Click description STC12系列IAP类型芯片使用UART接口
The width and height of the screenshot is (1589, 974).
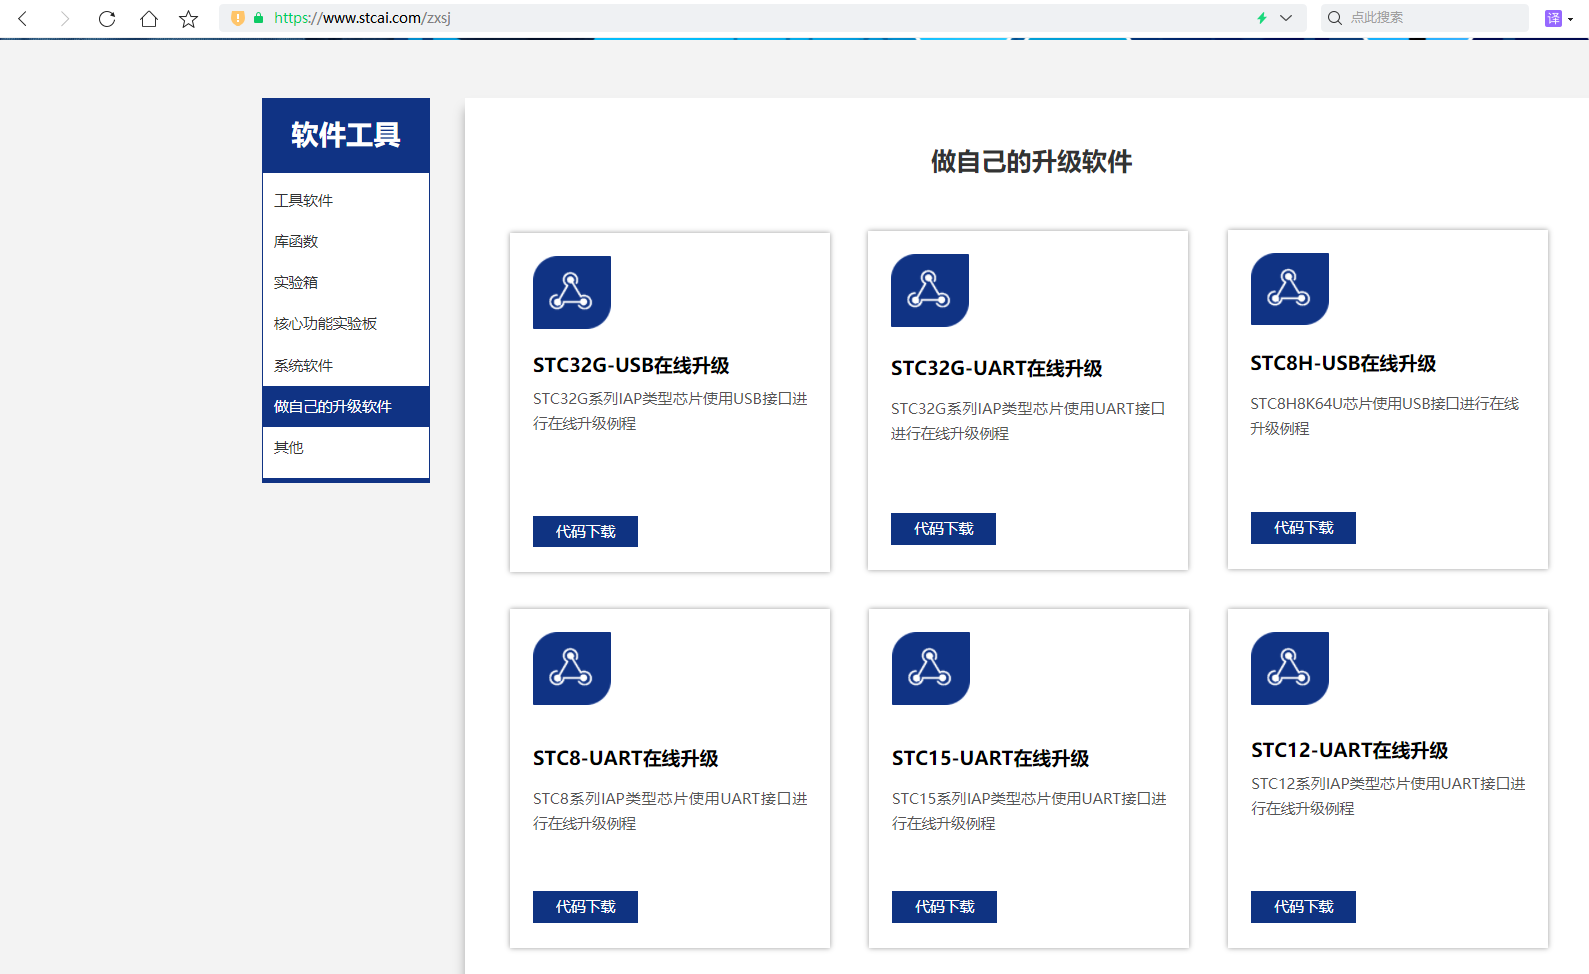point(1389,796)
